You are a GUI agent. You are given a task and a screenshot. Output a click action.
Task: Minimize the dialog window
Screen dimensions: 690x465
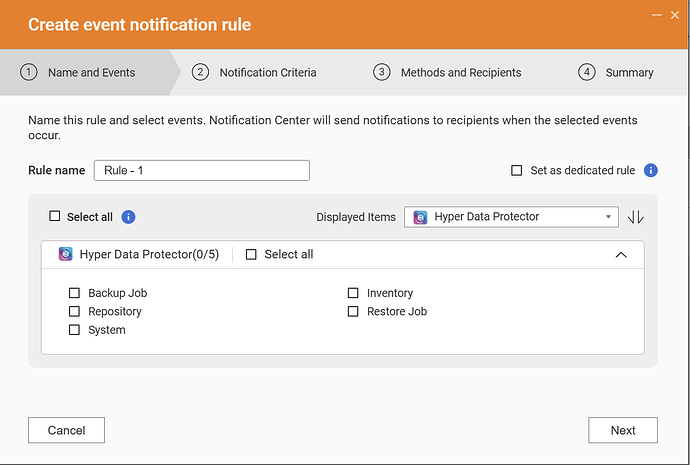coord(655,15)
